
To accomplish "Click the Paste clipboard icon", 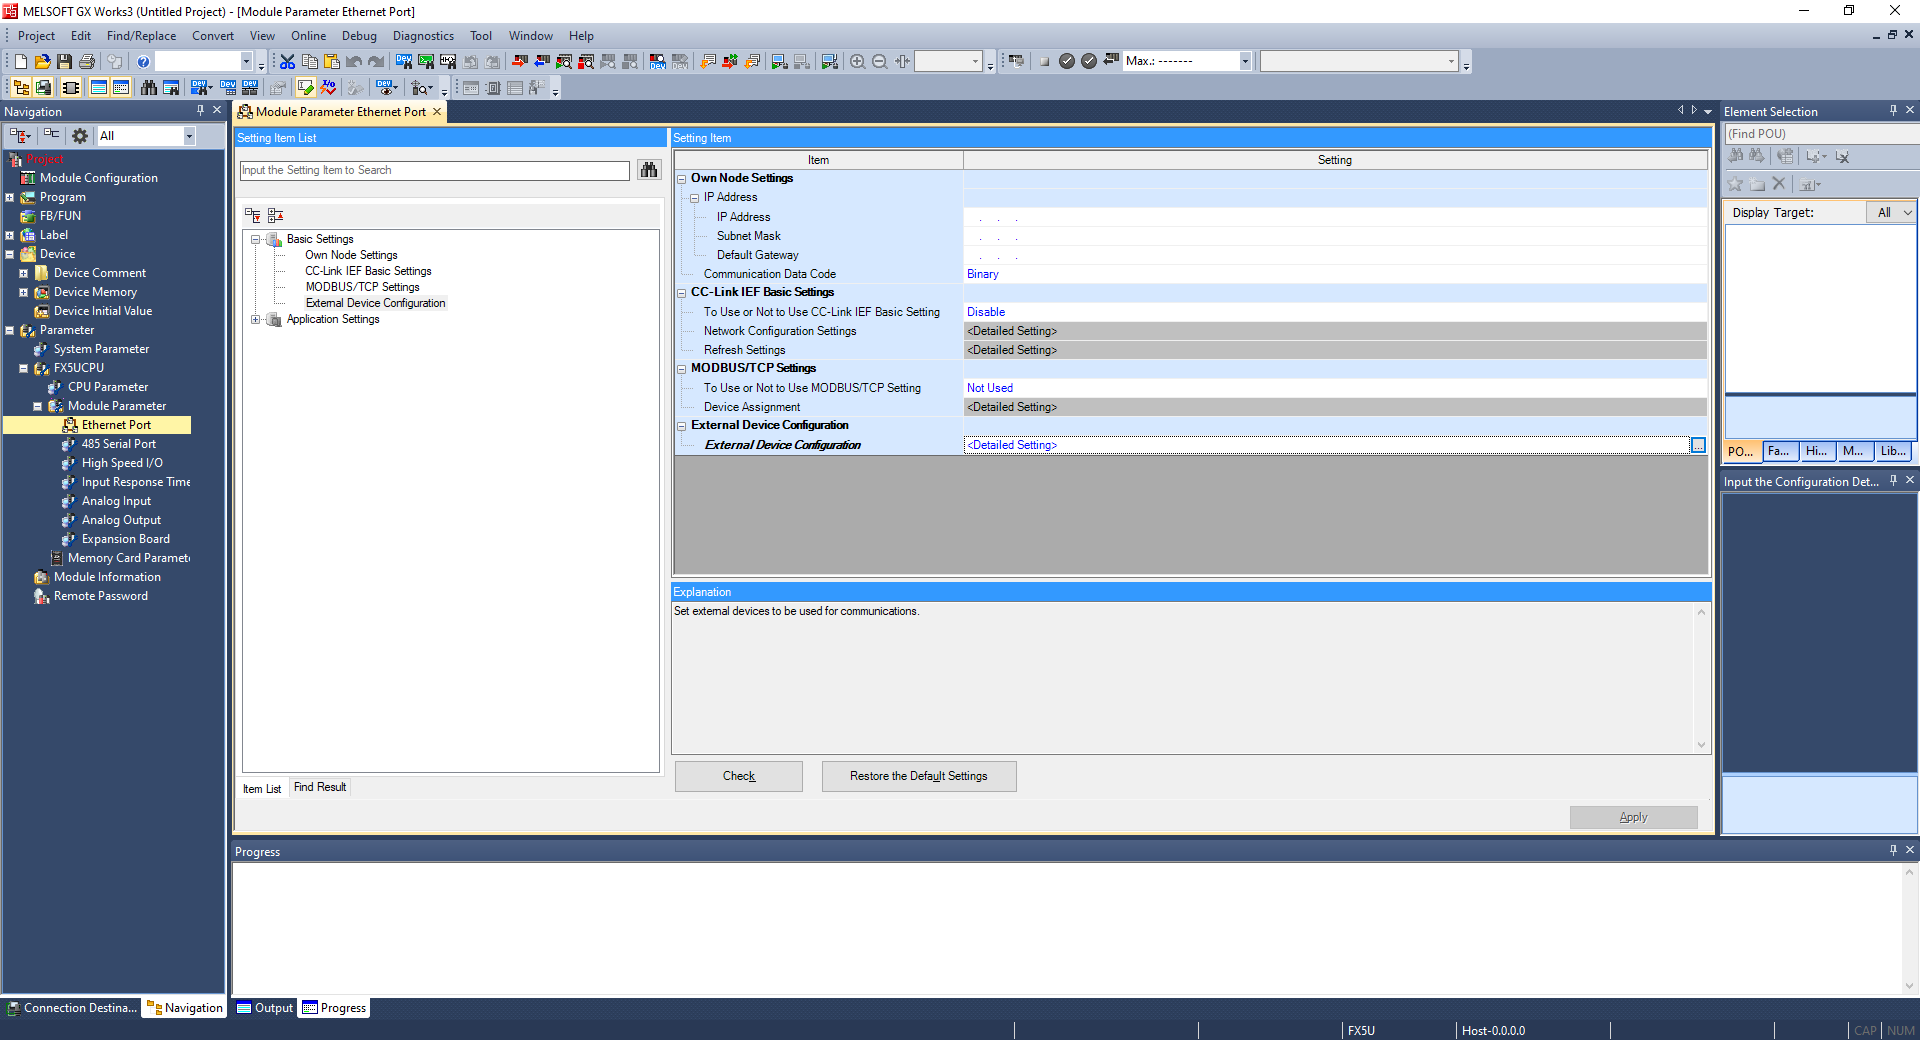I will coord(332,62).
